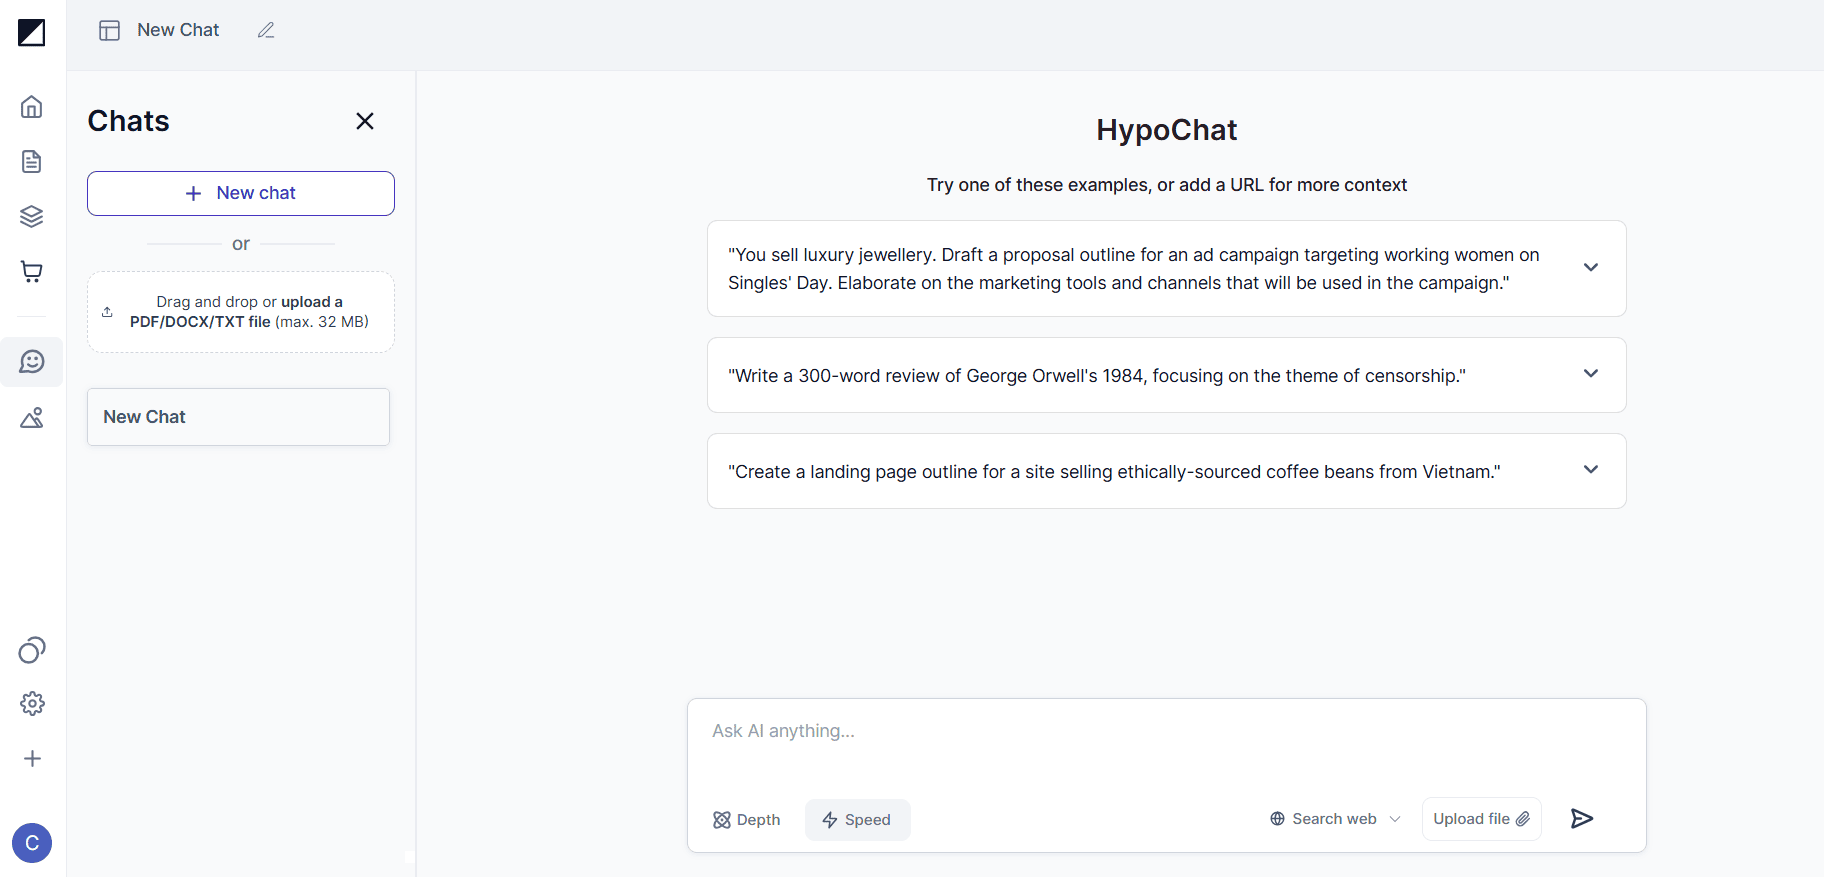Open the Documents sidebar icon
1824x877 pixels.
[32, 162]
